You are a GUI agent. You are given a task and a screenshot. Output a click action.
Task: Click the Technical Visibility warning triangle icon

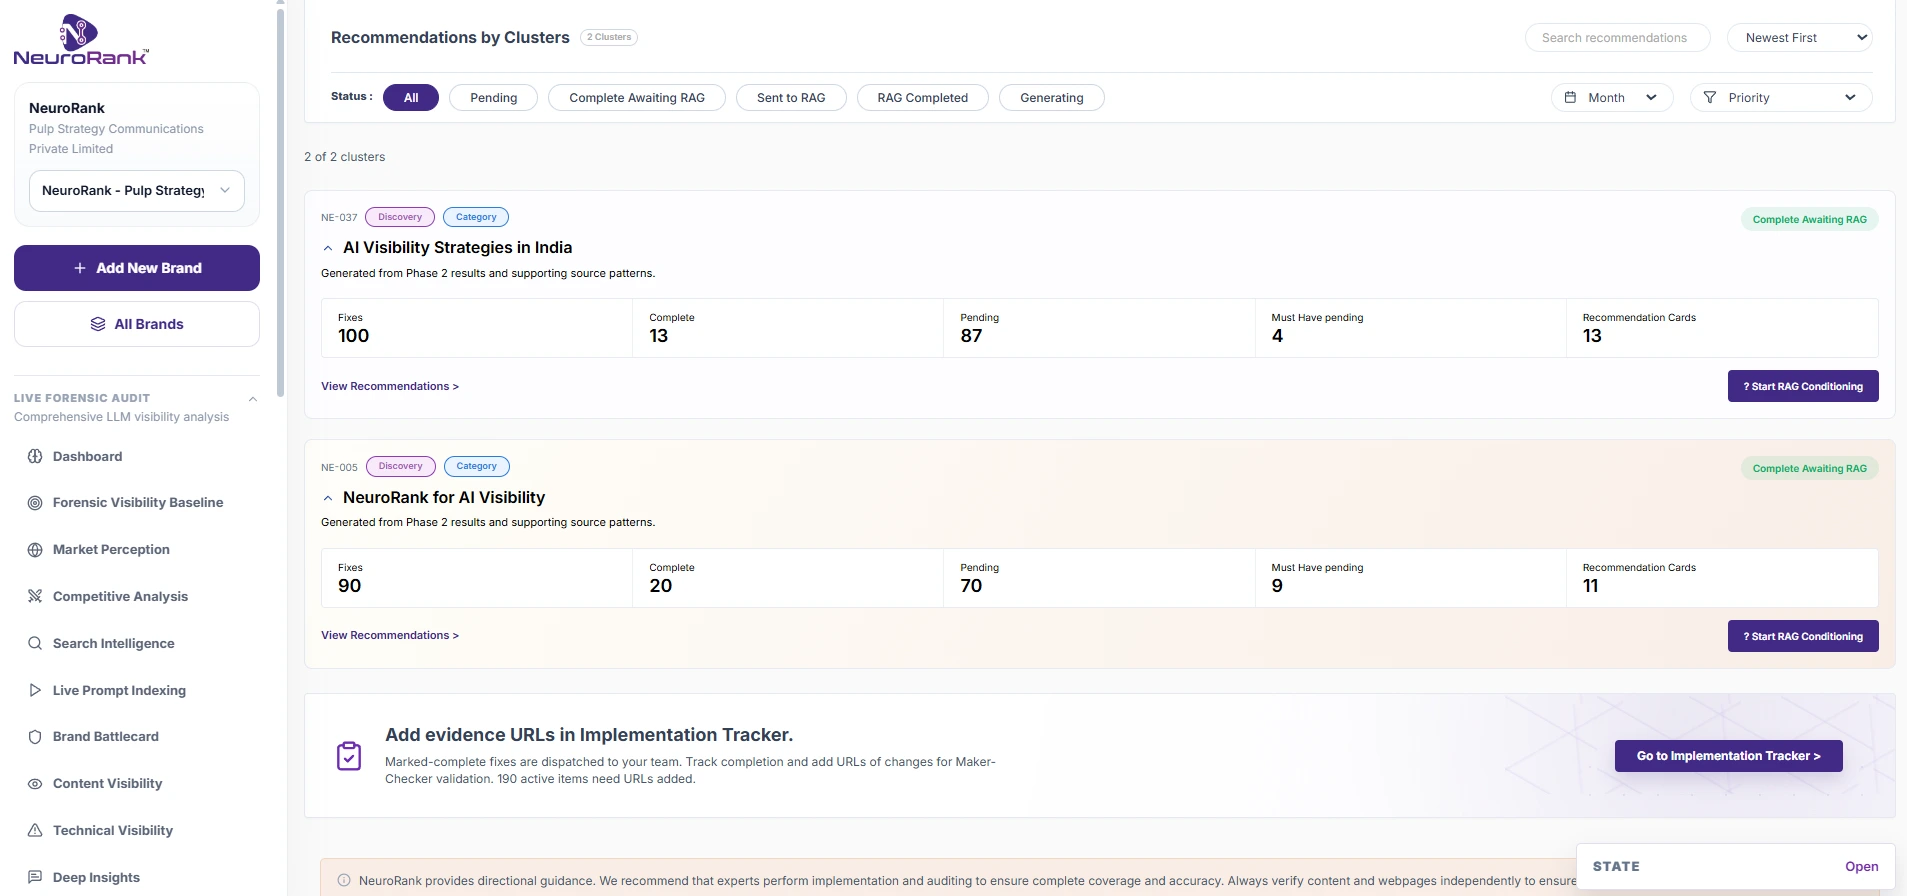click(x=35, y=830)
